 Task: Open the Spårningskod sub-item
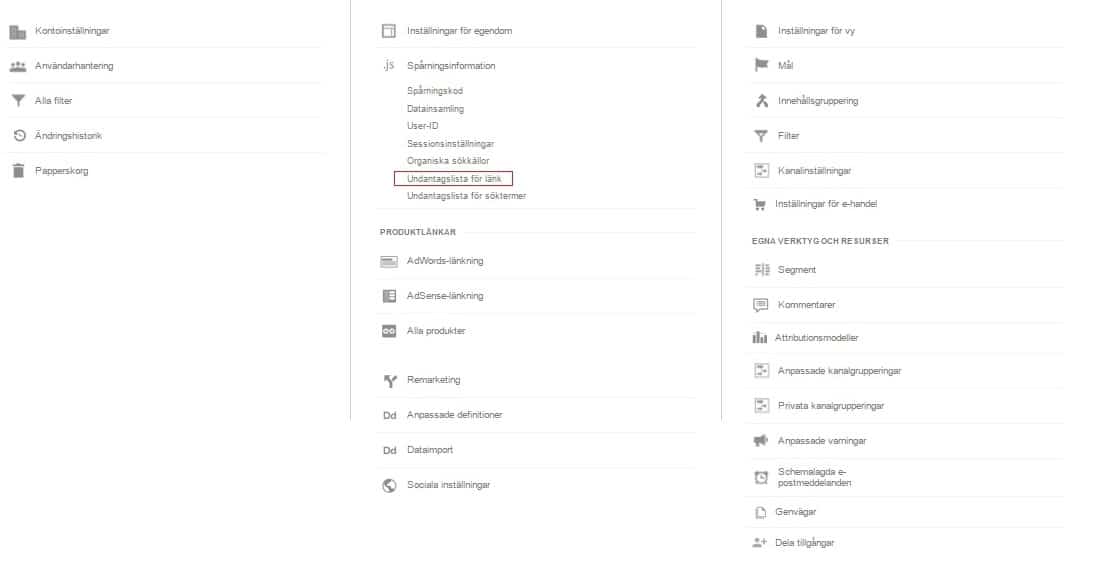pyautogui.click(x=434, y=91)
